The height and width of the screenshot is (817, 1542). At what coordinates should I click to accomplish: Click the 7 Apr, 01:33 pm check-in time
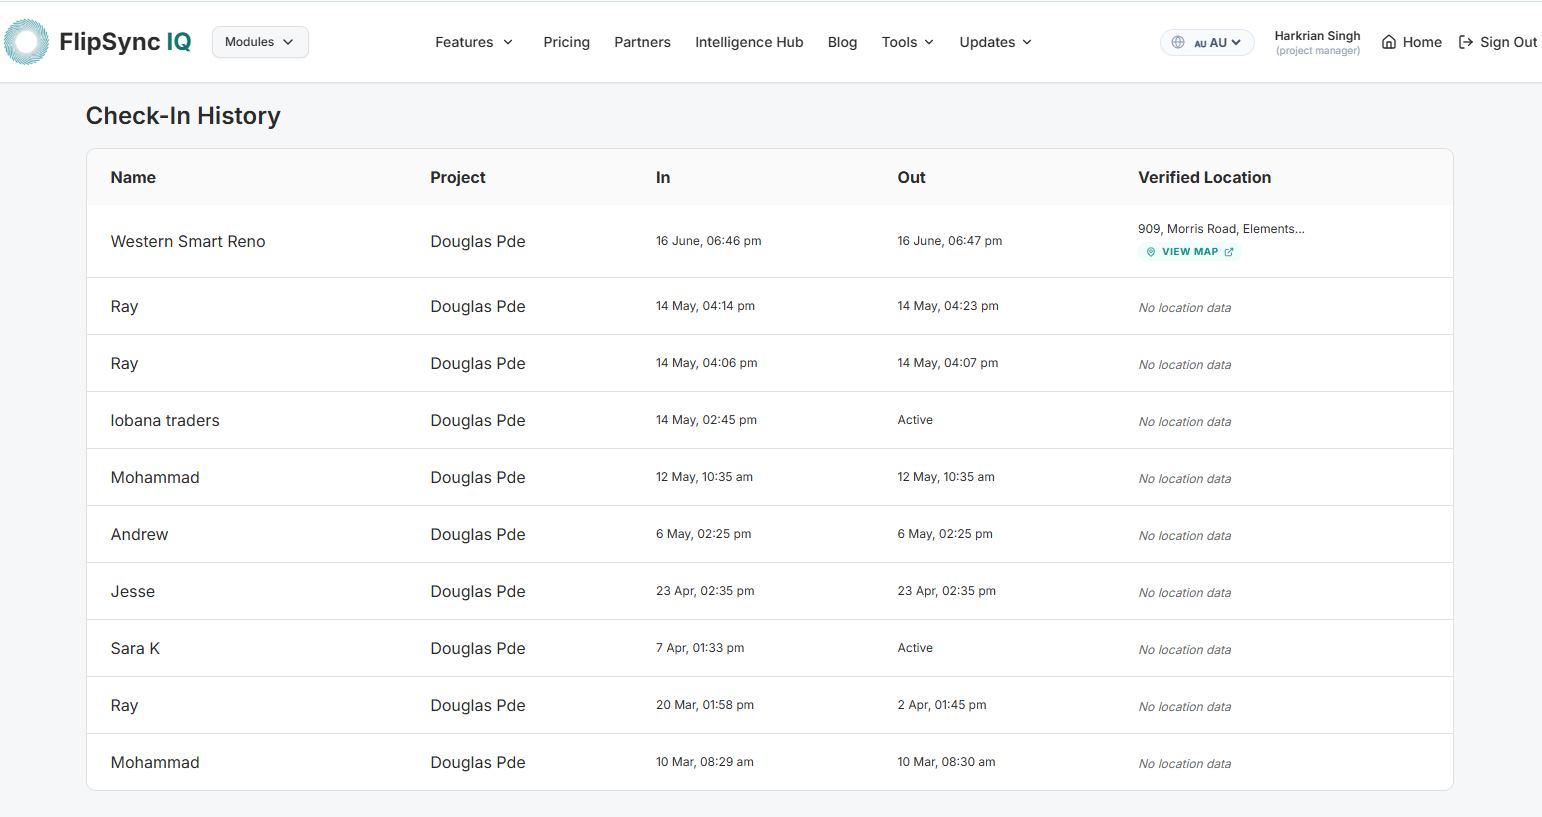(x=700, y=648)
